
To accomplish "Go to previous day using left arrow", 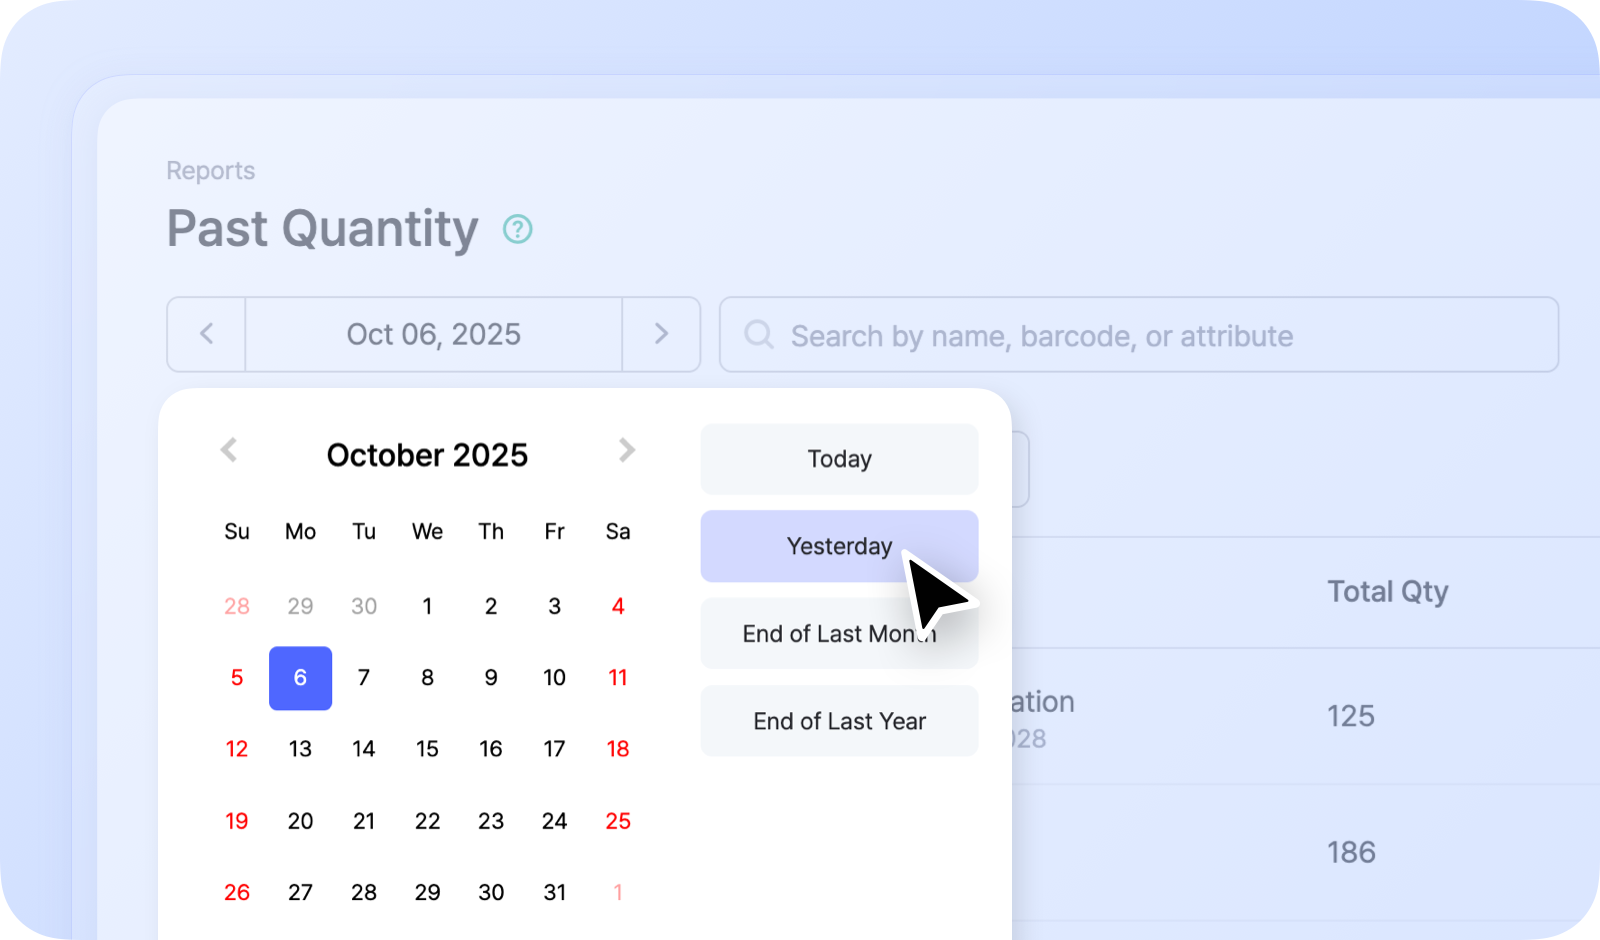I will tap(207, 334).
